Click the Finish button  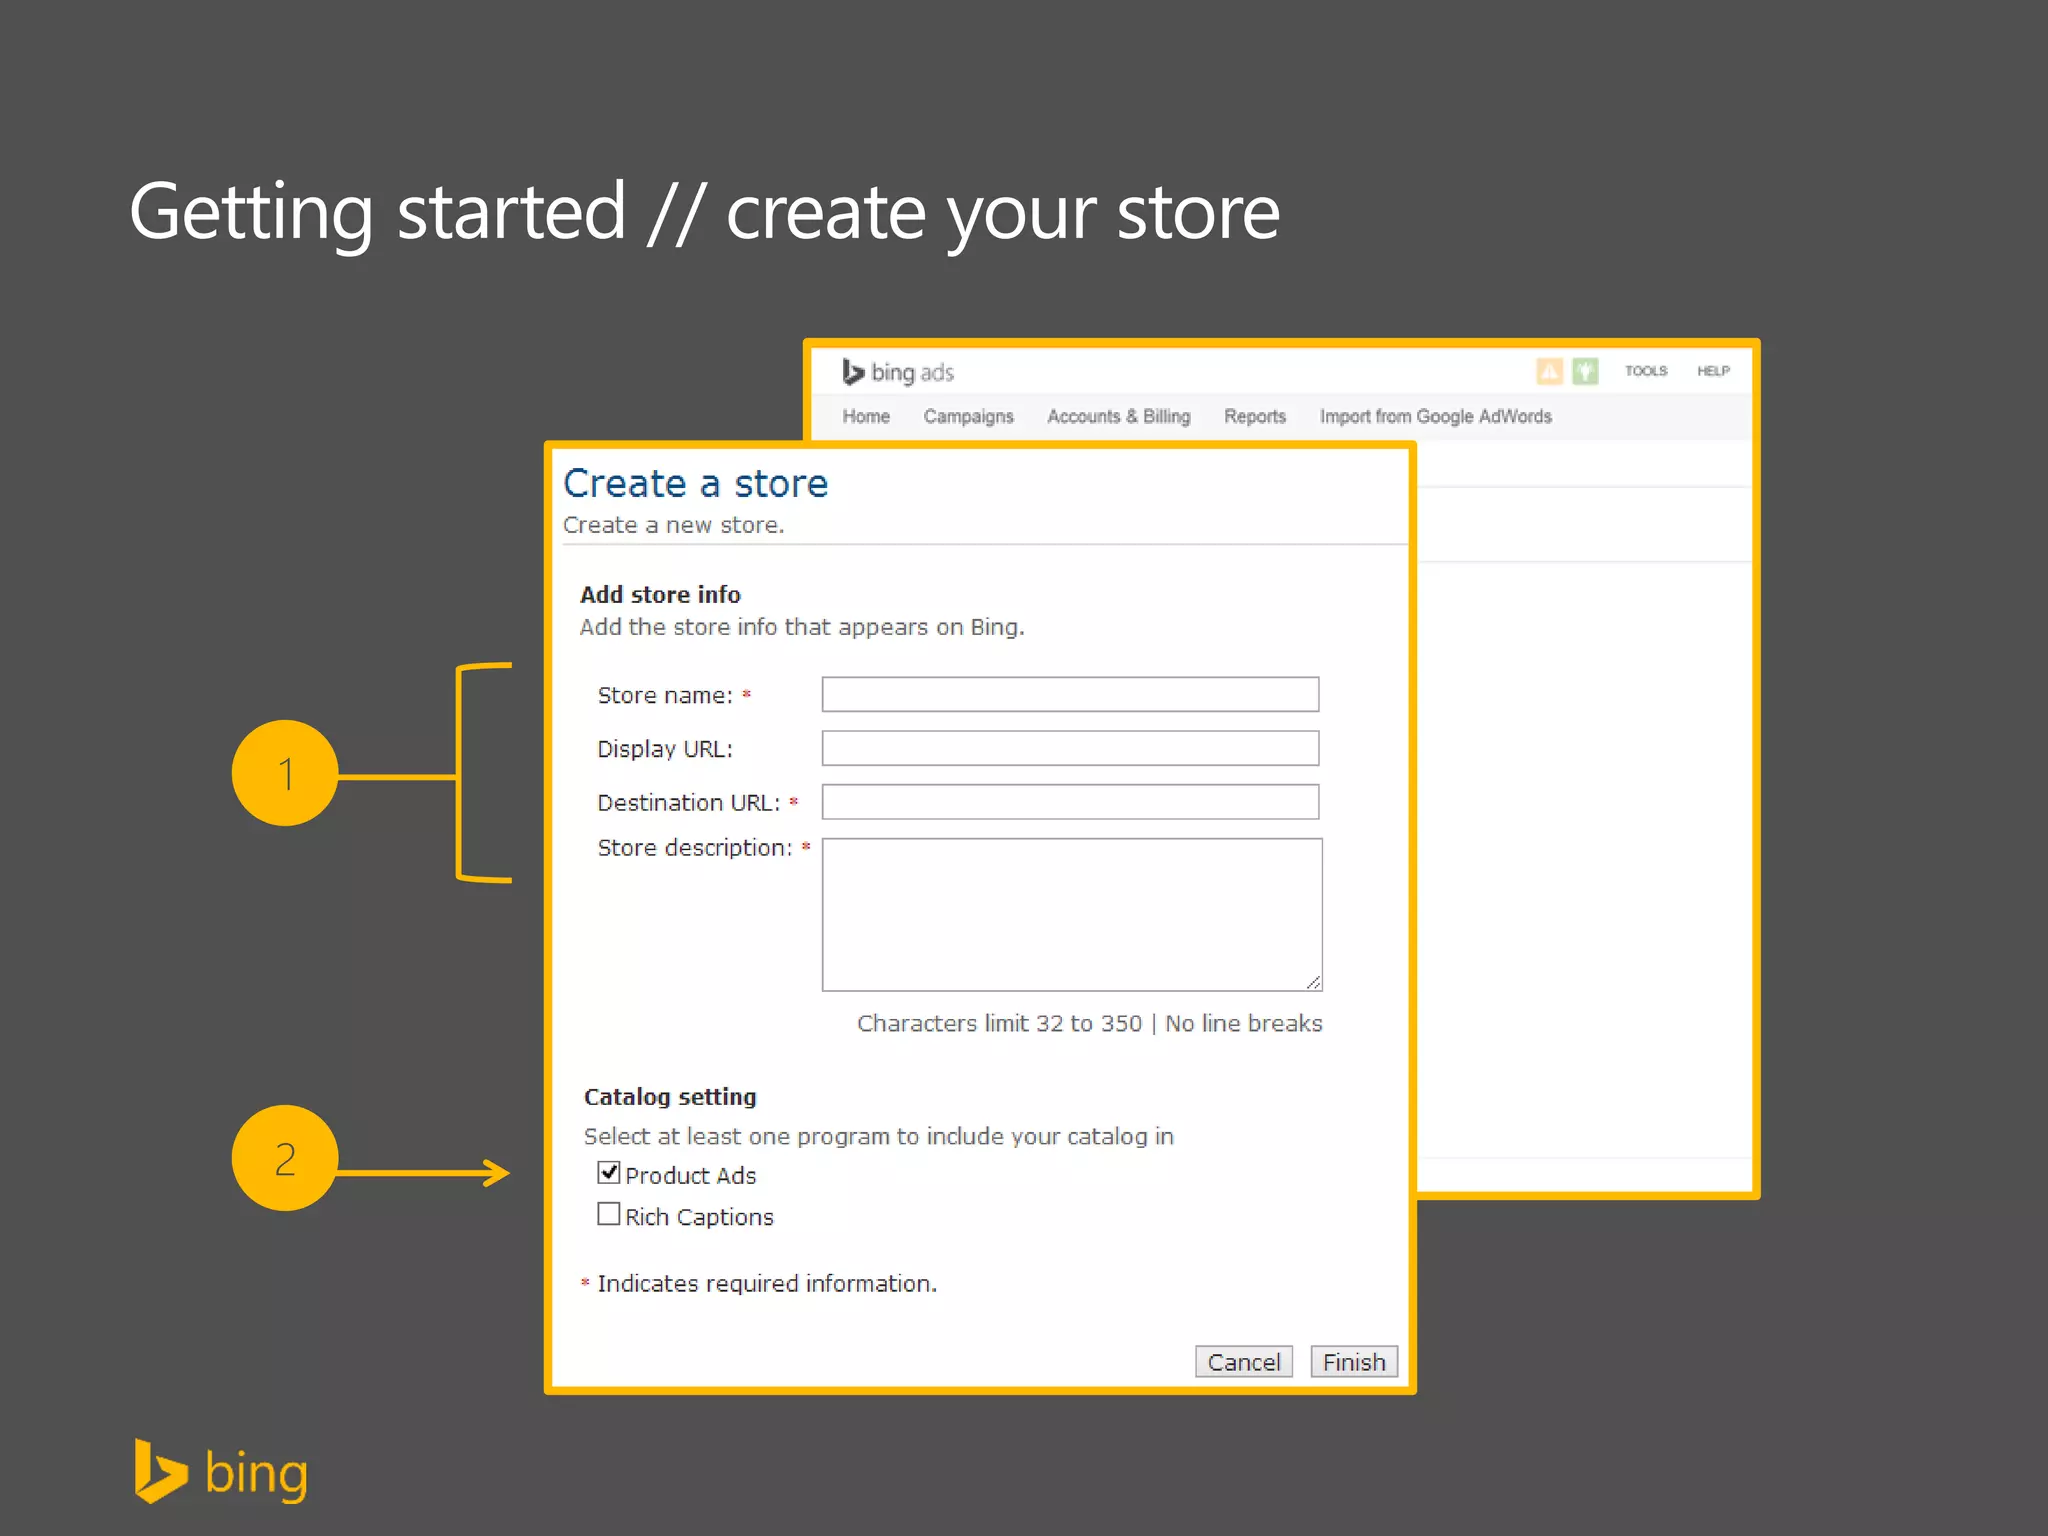(x=1354, y=1362)
